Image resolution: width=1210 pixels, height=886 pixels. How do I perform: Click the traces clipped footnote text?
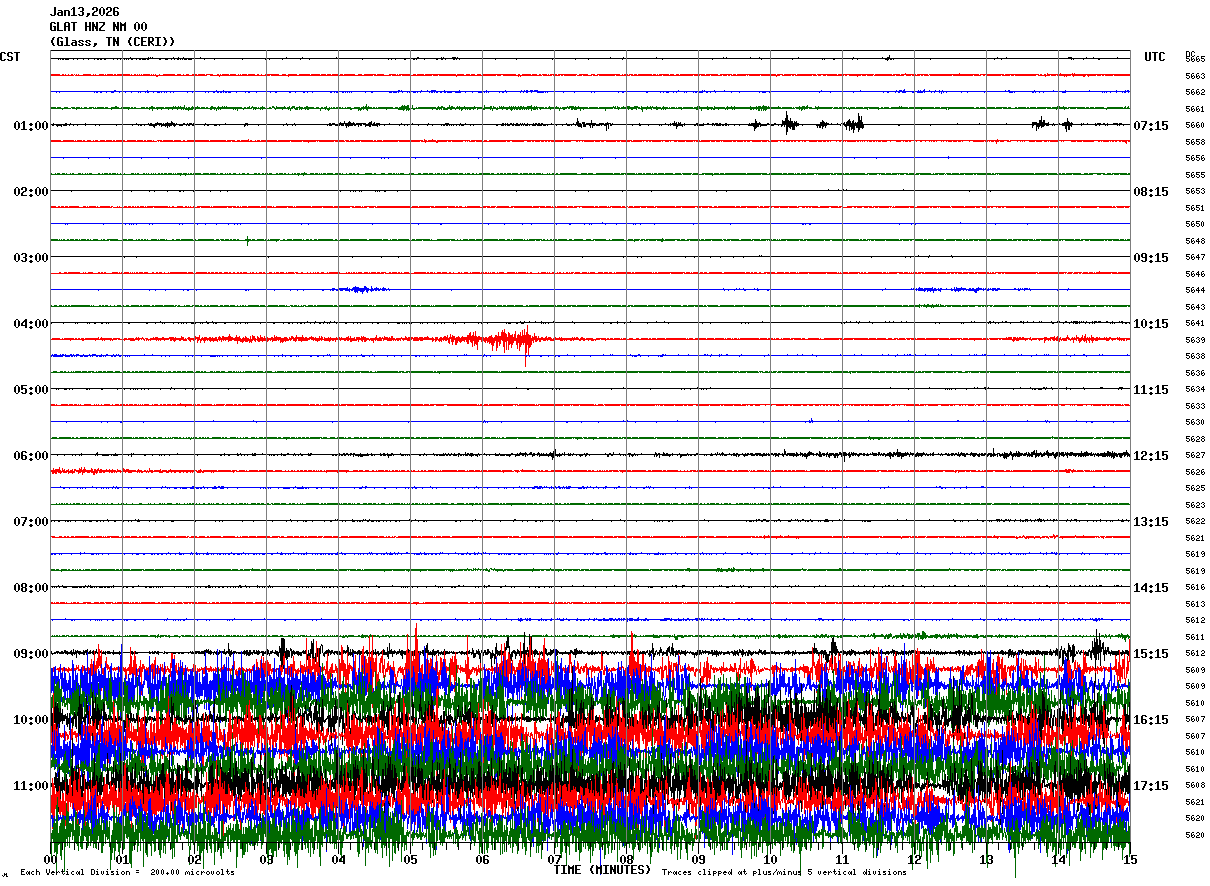pos(784,873)
